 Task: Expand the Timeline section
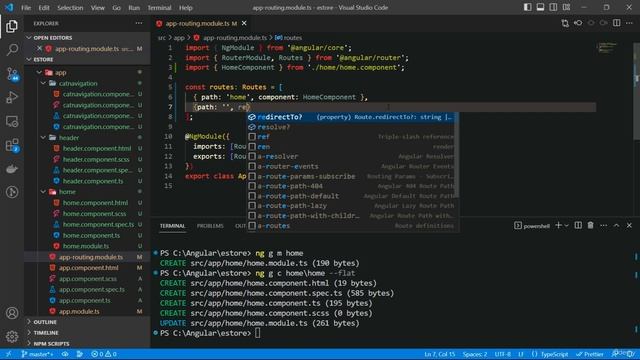(x=46, y=333)
